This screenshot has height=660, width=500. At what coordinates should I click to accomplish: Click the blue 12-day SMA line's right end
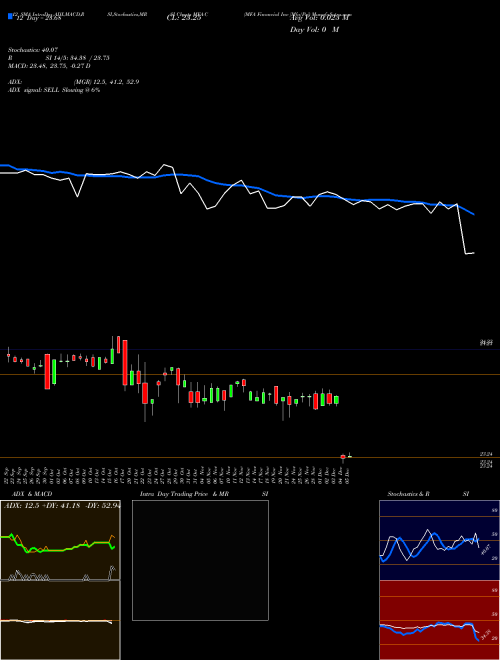pyautogui.click(x=473, y=214)
